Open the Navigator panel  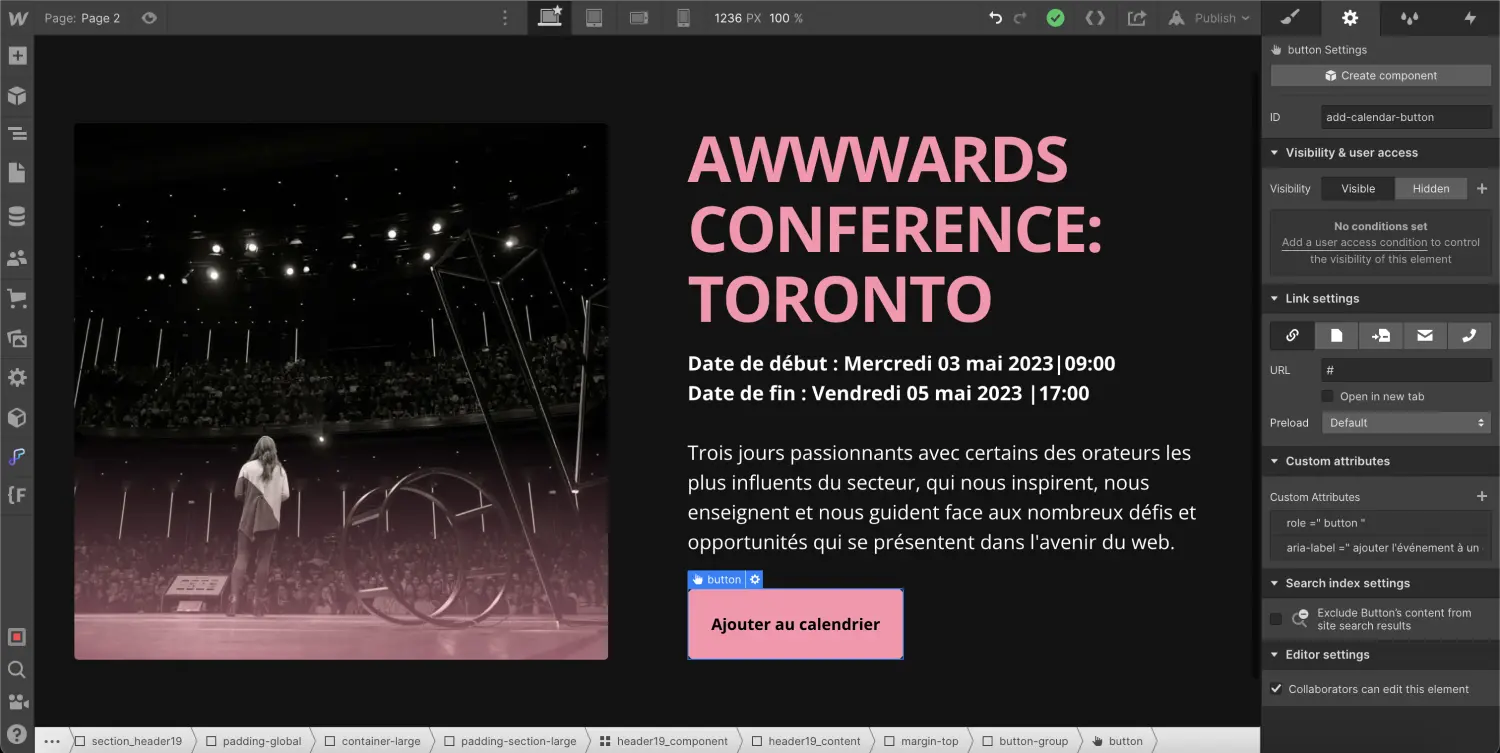click(x=17, y=133)
